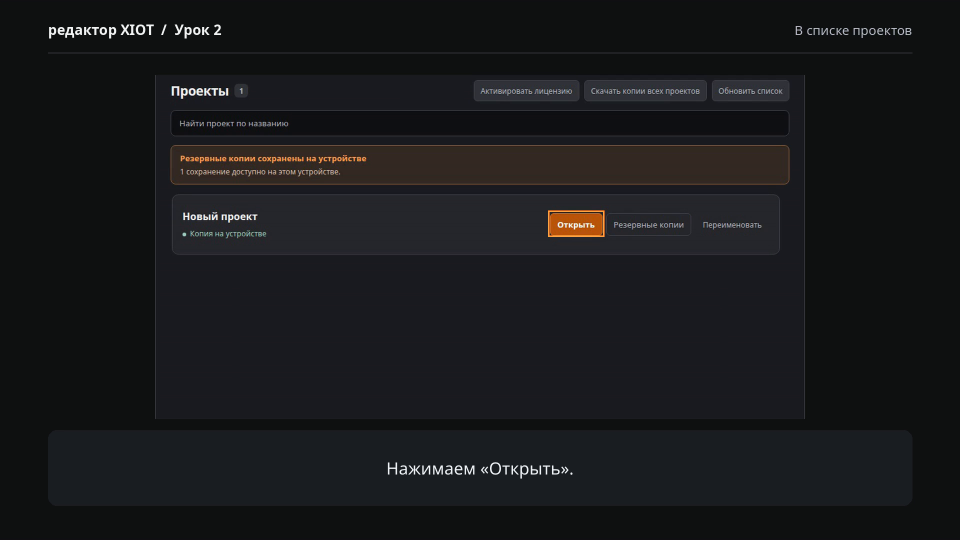The image size is (960, 540).
Task: Open Резервные копии for Новый проект
Action: click(x=648, y=225)
